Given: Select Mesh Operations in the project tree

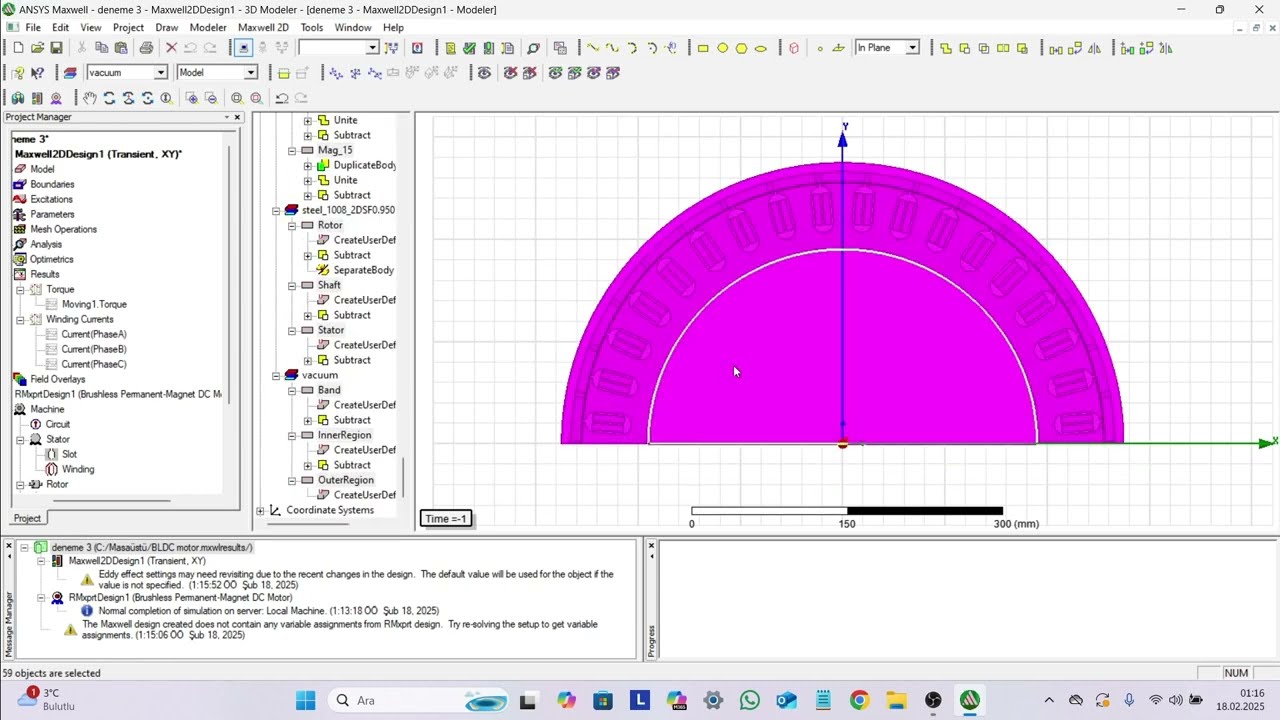Looking at the screenshot, I should 63,229.
